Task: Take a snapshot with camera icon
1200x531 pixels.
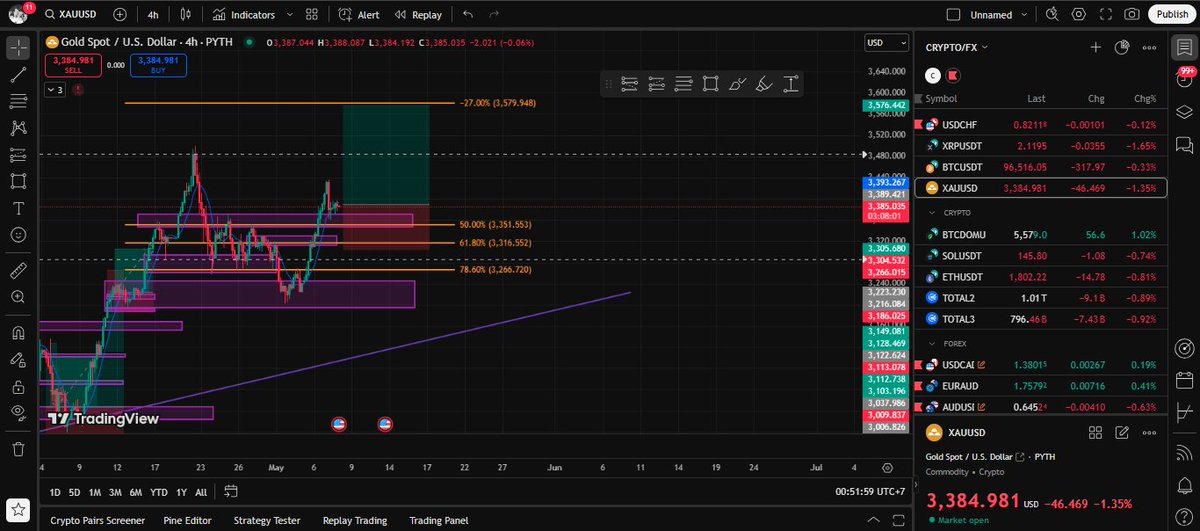Action: pos(1131,15)
